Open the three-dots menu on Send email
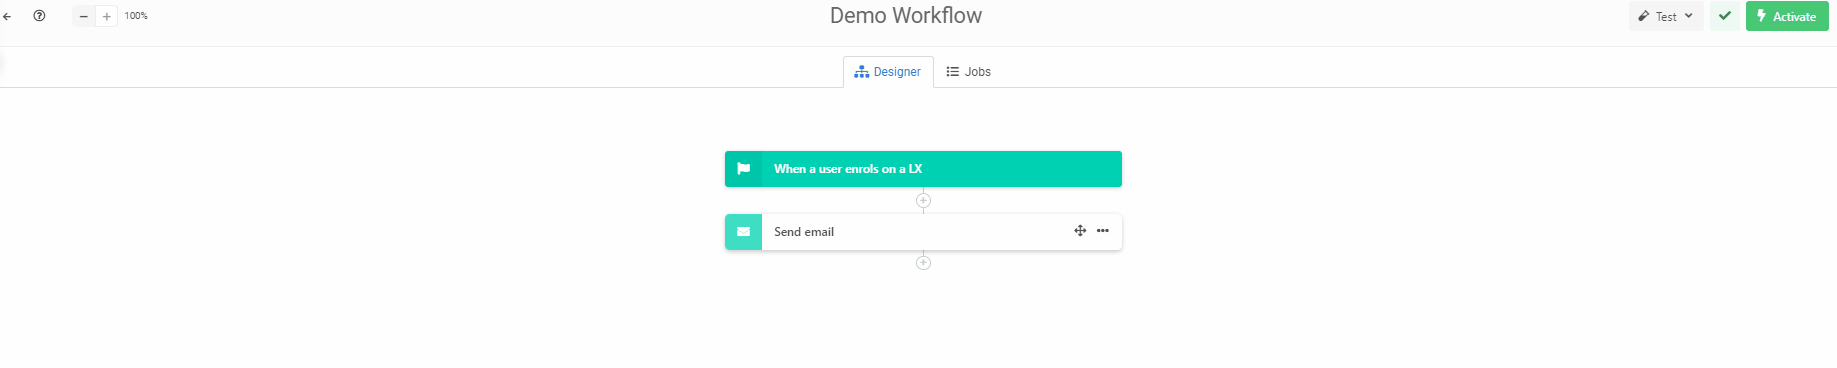The image size is (1837, 368). point(1103,231)
